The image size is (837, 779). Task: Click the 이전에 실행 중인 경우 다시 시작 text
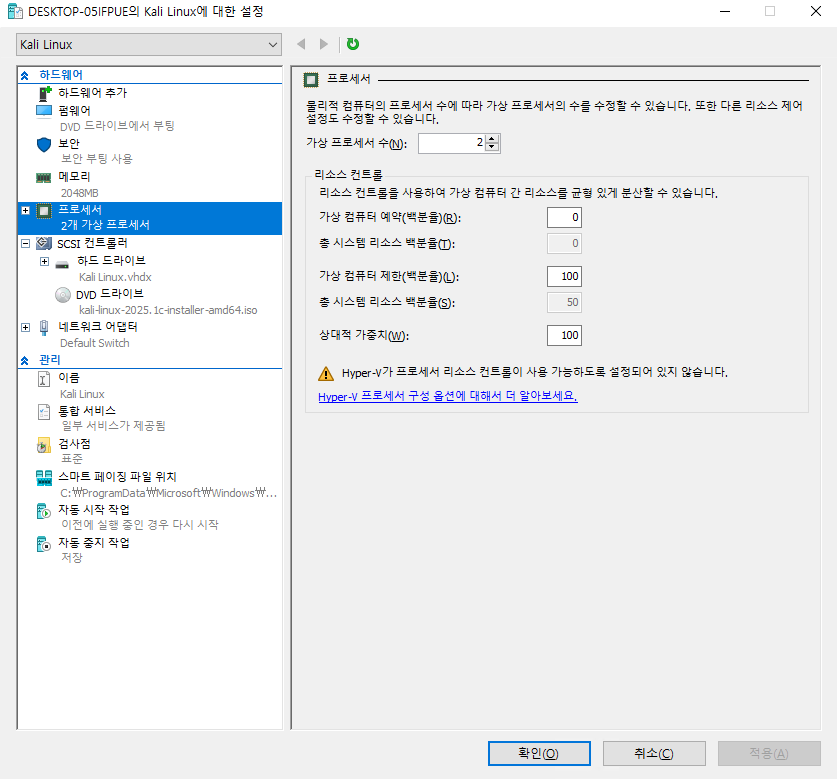pos(140,525)
